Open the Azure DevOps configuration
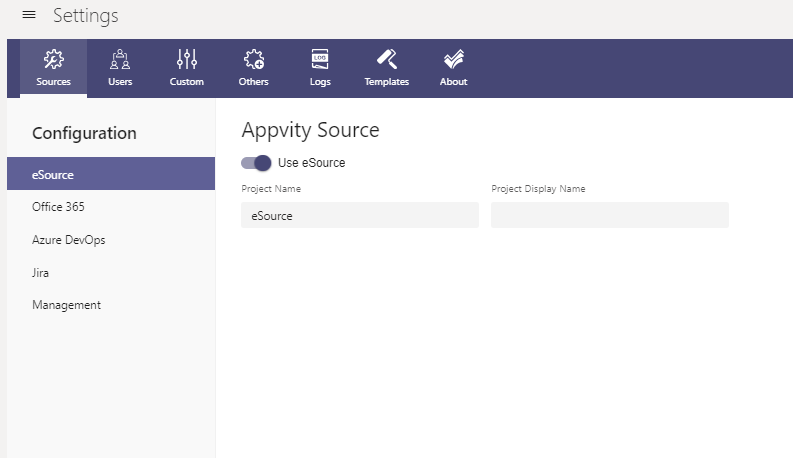Screen dimensions: 793x458 tap(68, 240)
